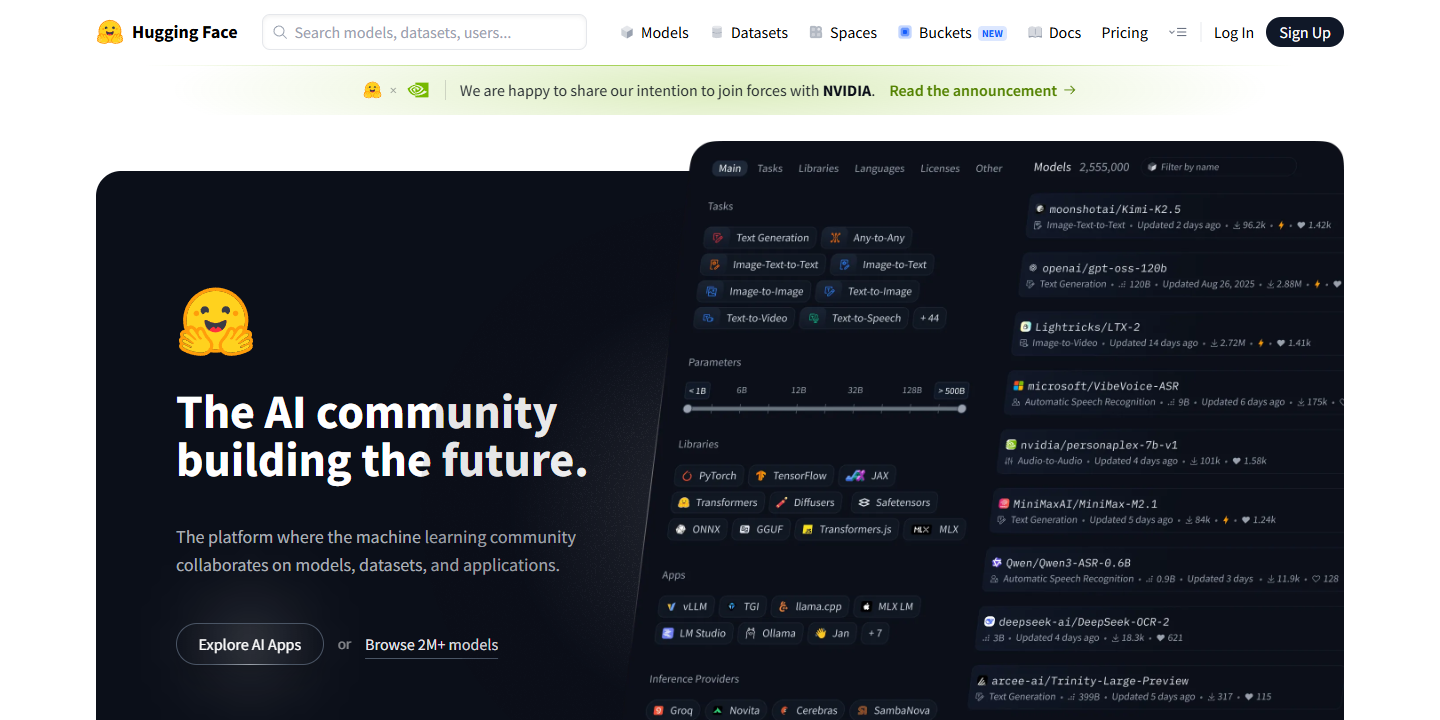Screen dimensions: 1440x720
Task: Select the > 500B parameter bound
Action: pyautogui.click(x=951, y=390)
